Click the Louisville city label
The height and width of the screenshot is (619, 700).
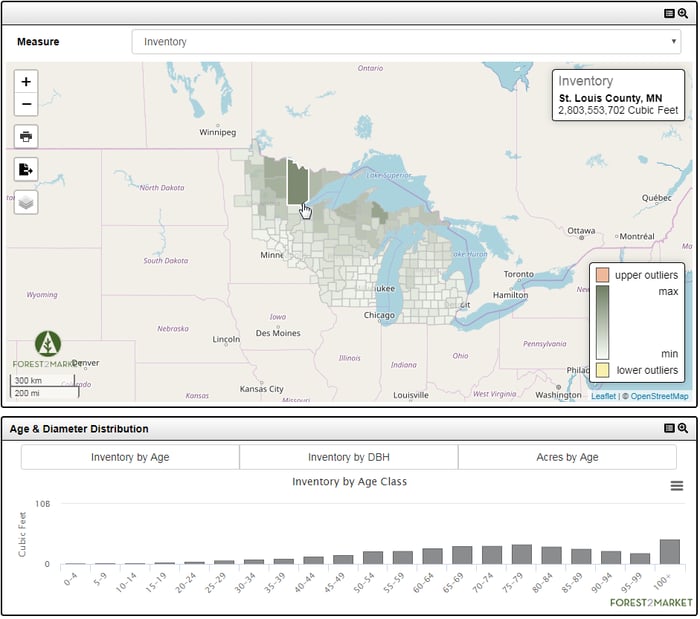[411, 395]
